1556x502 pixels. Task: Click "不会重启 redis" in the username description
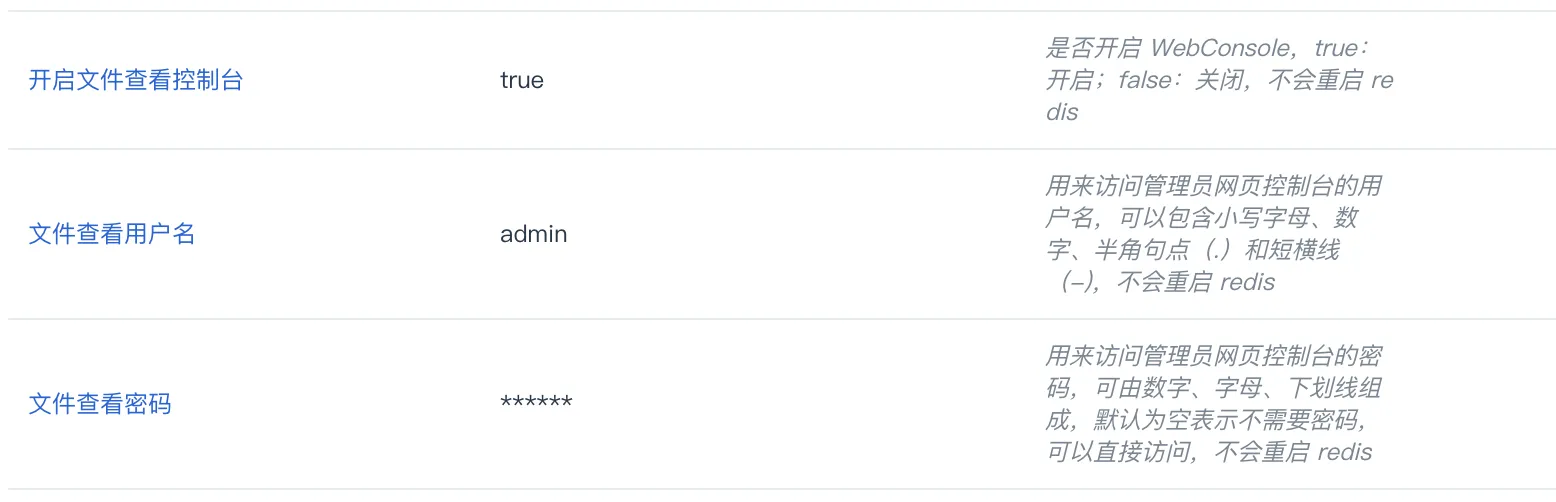1195,282
